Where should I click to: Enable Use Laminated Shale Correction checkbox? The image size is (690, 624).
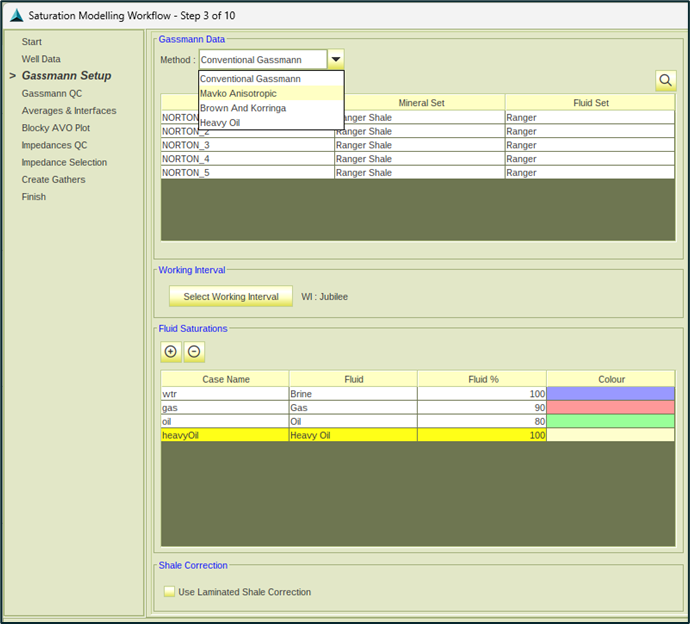coord(169,591)
